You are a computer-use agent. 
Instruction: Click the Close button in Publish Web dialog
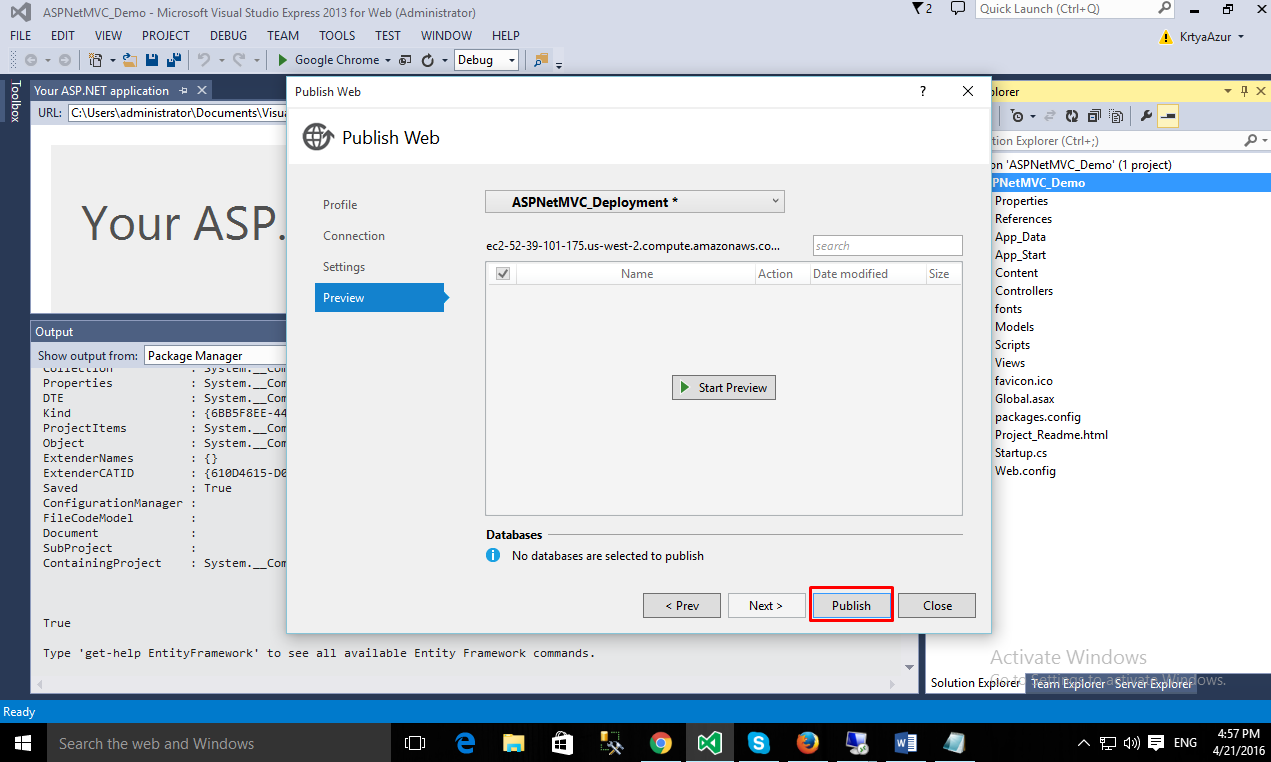pyautogui.click(x=937, y=605)
